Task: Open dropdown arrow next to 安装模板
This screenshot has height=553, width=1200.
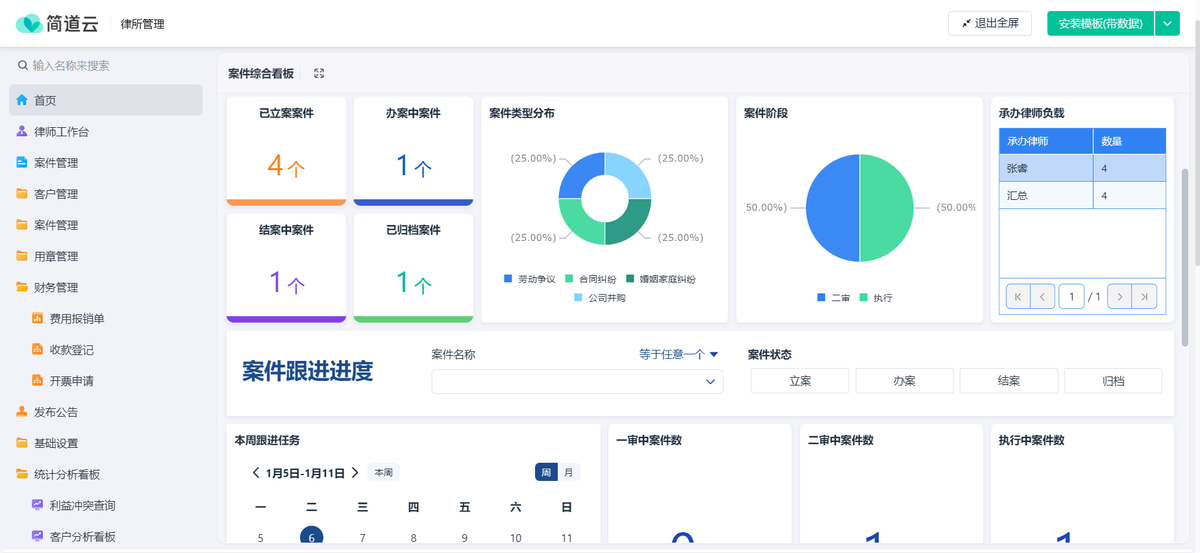Action: [1167, 23]
